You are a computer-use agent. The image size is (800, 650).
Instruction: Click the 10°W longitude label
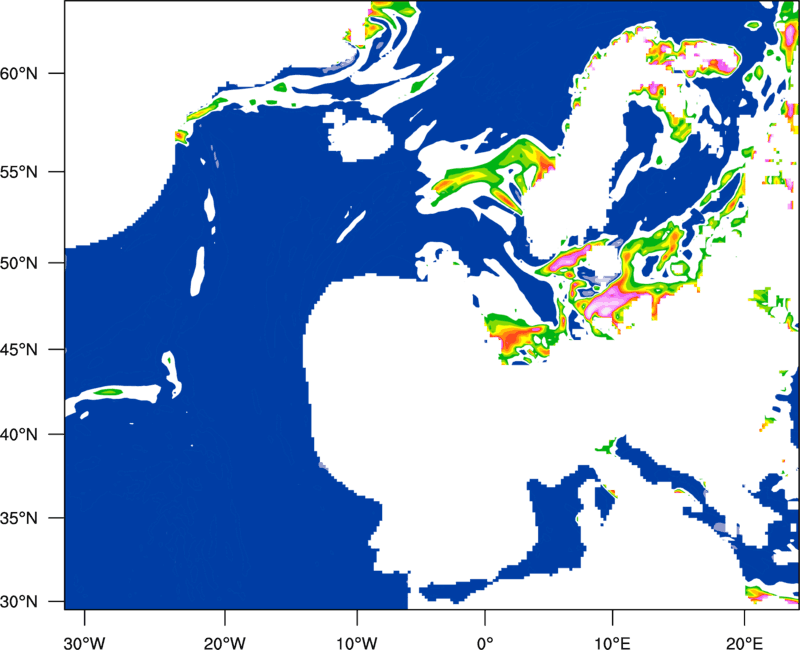point(357,643)
